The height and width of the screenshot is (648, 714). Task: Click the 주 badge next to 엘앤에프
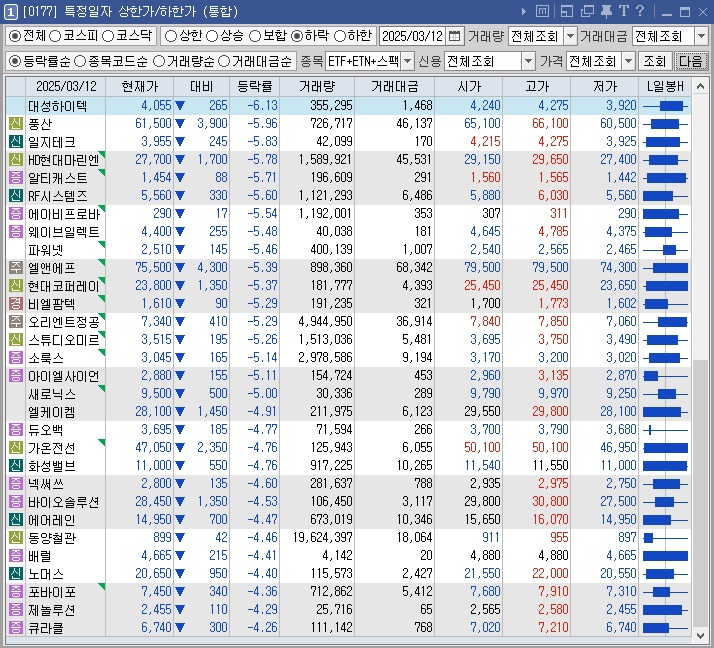tap(15, 267)
